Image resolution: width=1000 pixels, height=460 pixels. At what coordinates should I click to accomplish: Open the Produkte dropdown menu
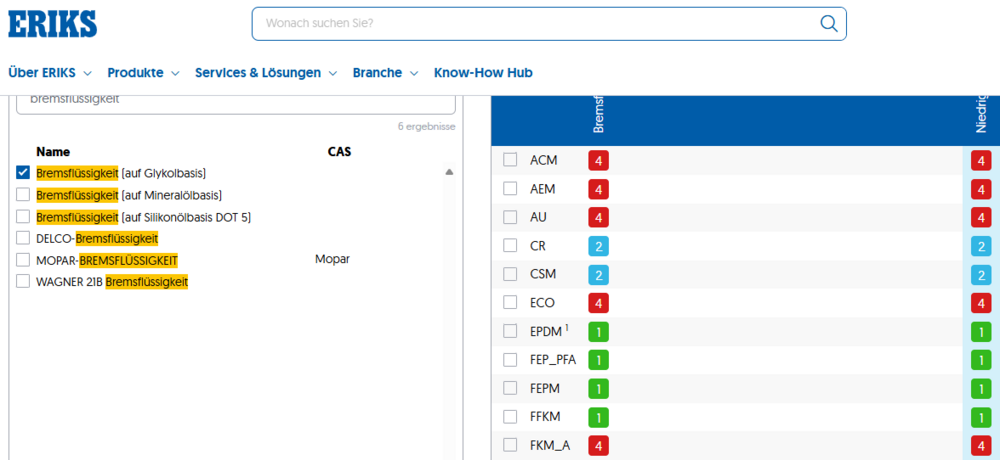coord(143,73)
